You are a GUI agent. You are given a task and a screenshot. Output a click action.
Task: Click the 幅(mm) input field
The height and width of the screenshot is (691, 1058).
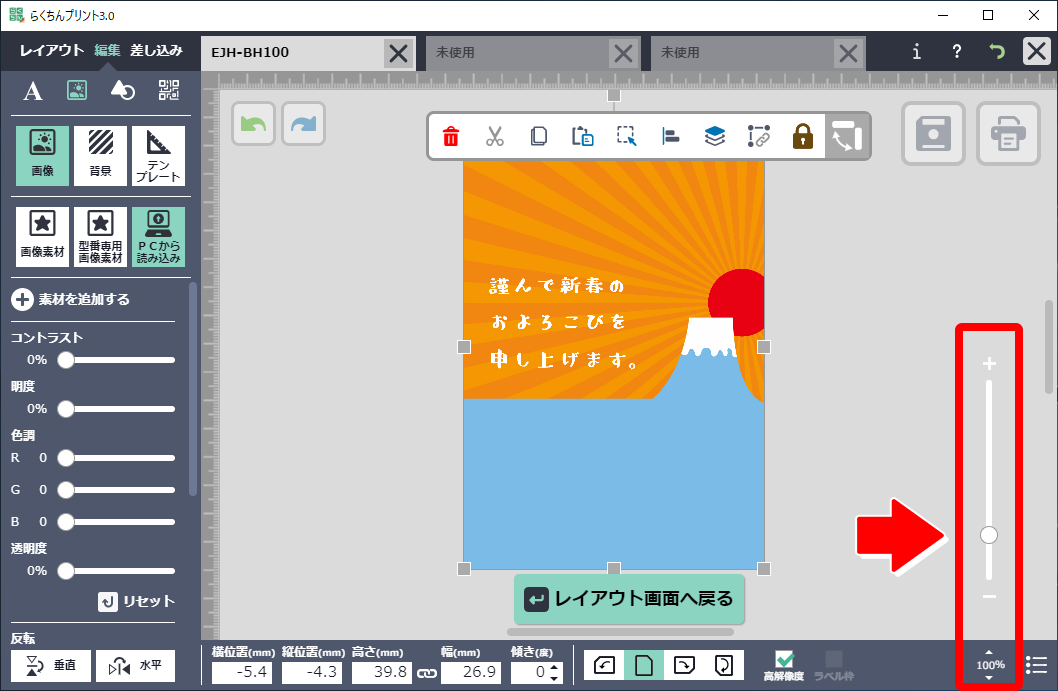[471, 672]
